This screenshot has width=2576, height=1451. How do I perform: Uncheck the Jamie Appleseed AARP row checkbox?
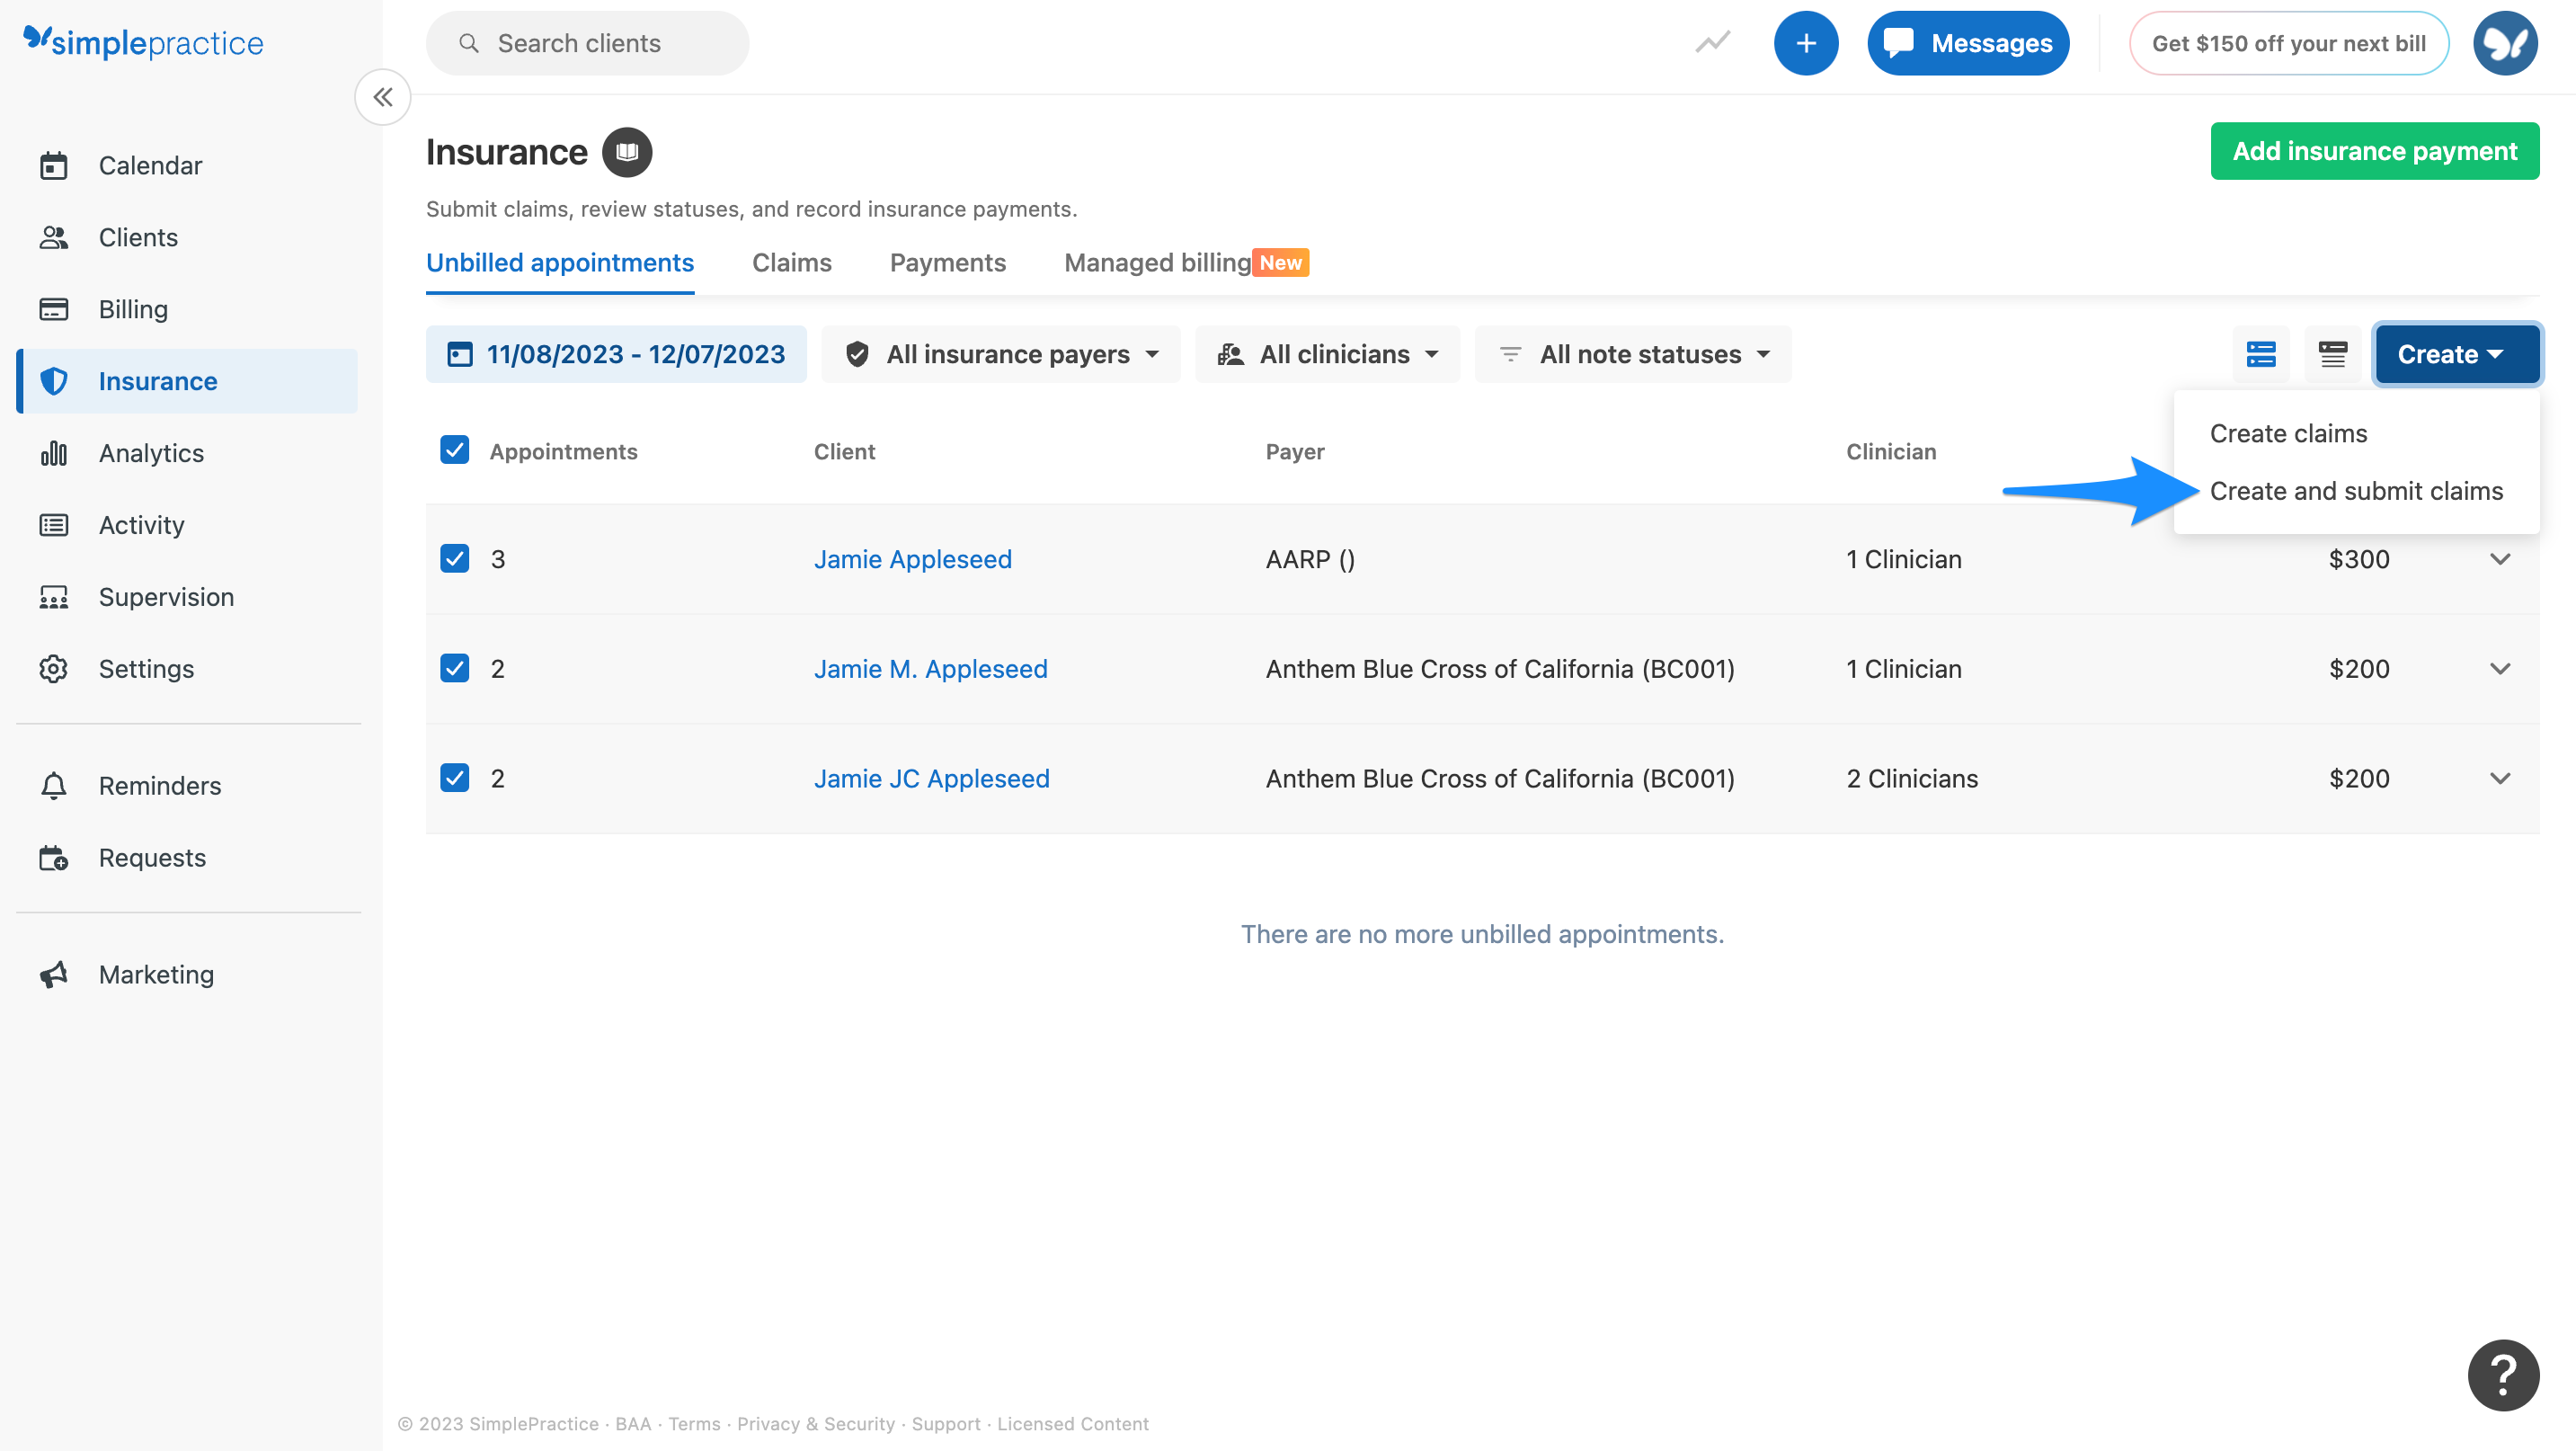pyautogui.click(x=455, y=558)
